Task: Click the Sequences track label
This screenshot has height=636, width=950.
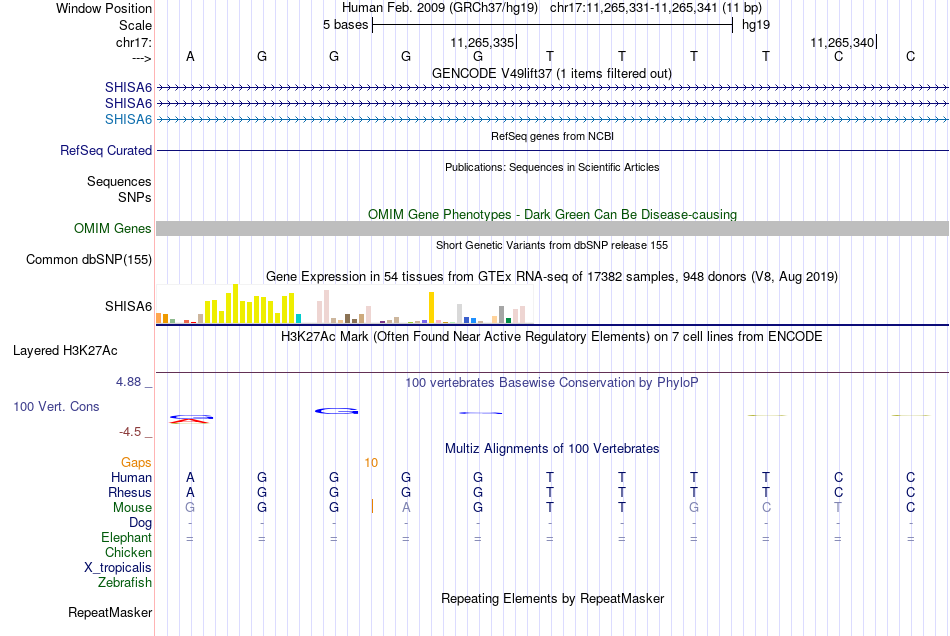Action: click(x=119, y=181)
